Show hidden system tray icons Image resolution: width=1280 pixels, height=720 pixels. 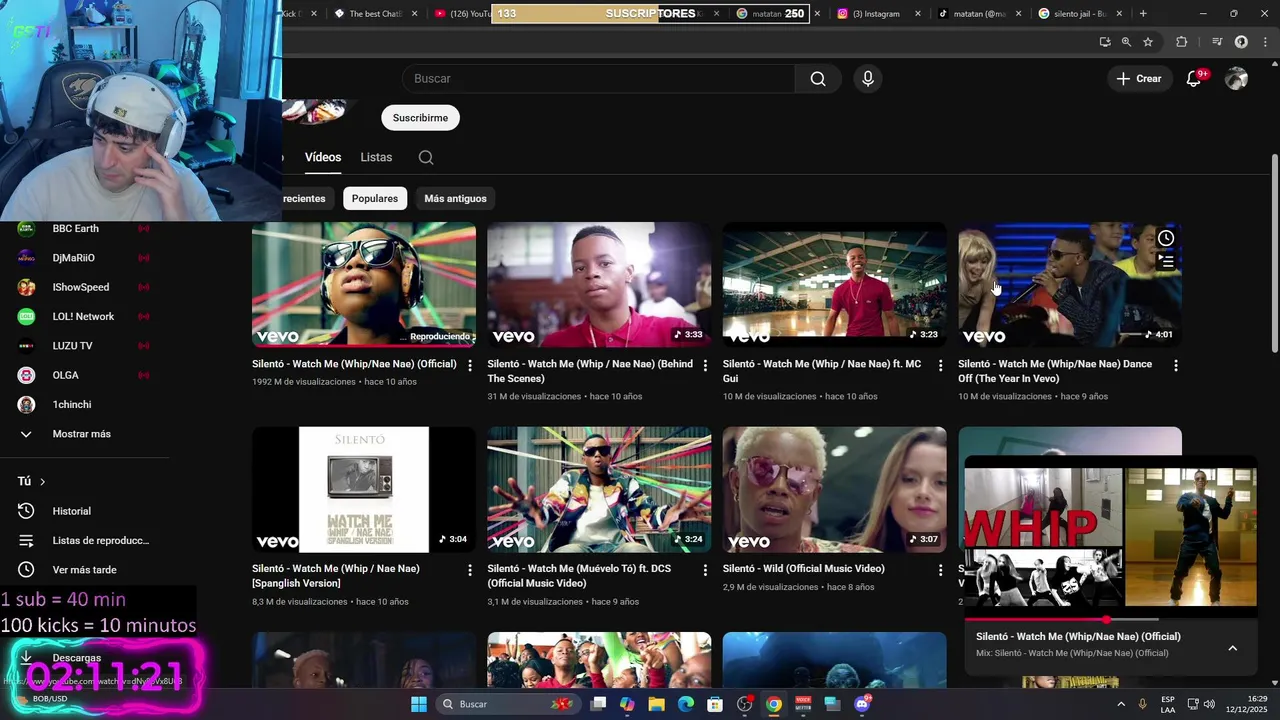pos(1120,704)
